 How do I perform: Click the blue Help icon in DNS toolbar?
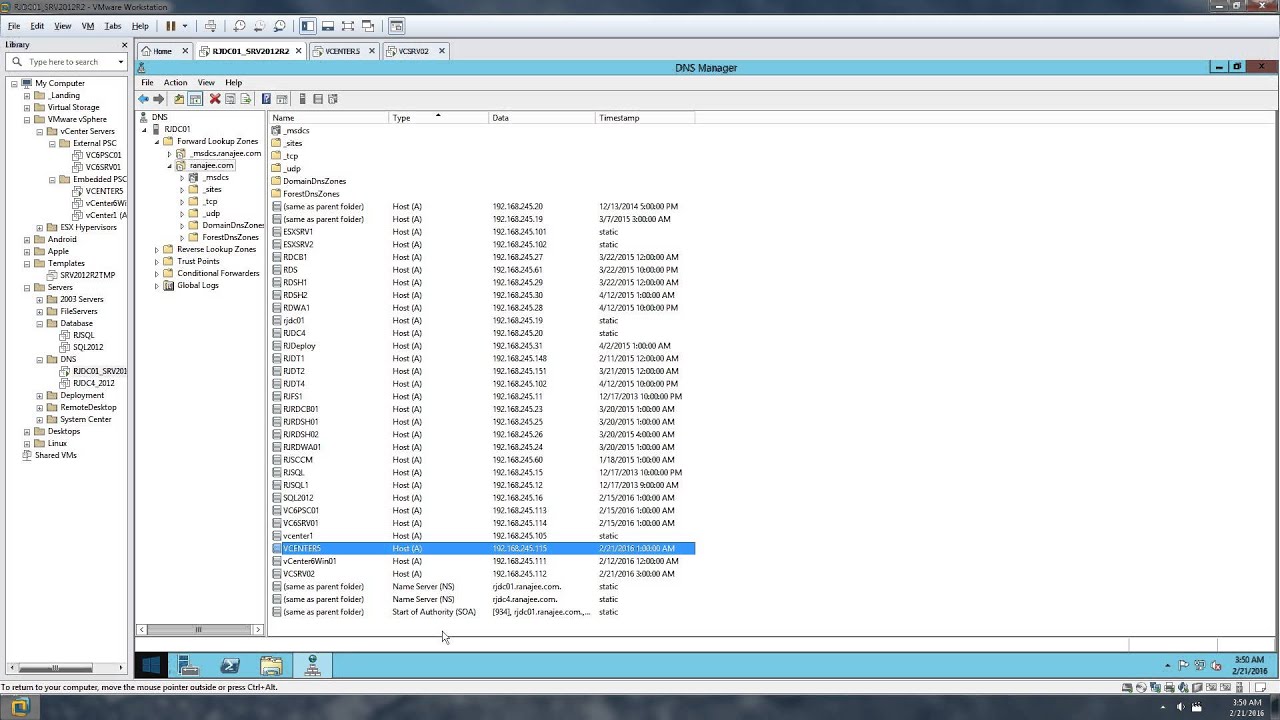pos(266,99)
